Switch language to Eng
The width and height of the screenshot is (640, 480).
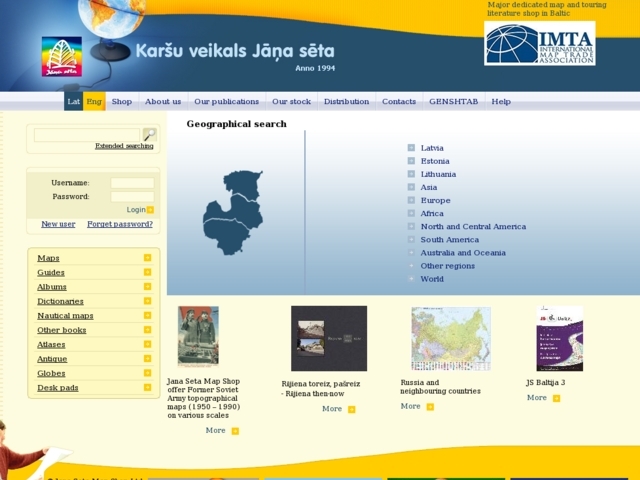[94, 101]
